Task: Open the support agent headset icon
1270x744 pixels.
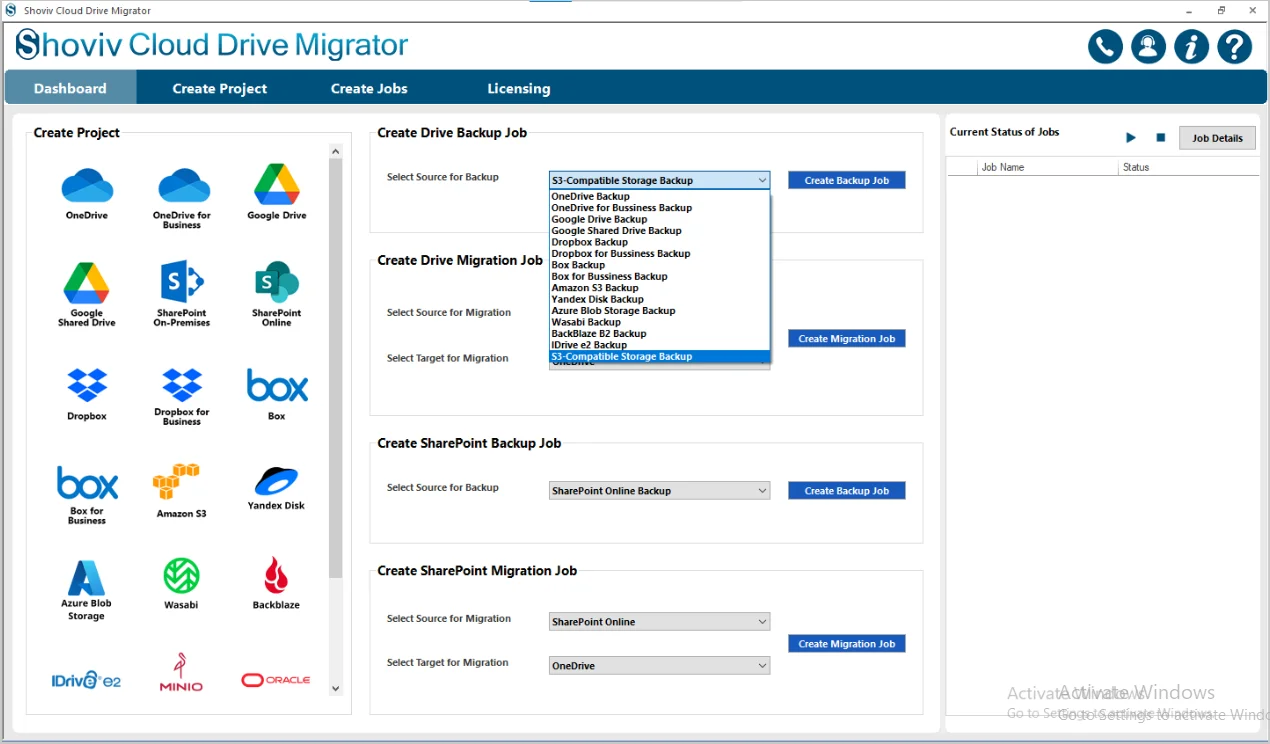Action: point(1148,46)
